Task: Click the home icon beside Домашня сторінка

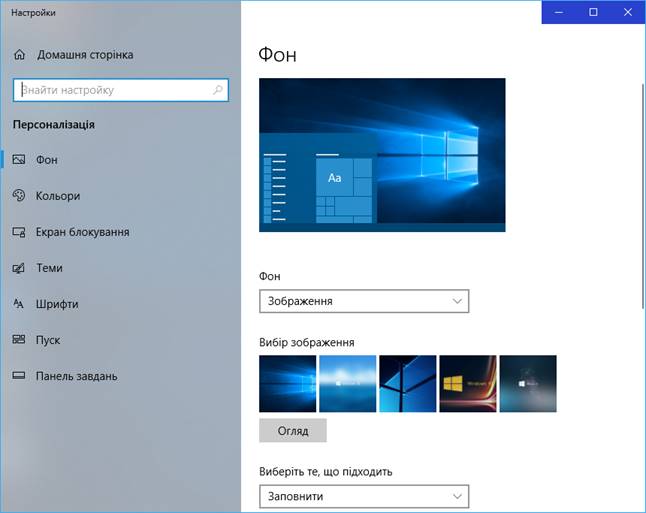Action: (x=19, y=54)
